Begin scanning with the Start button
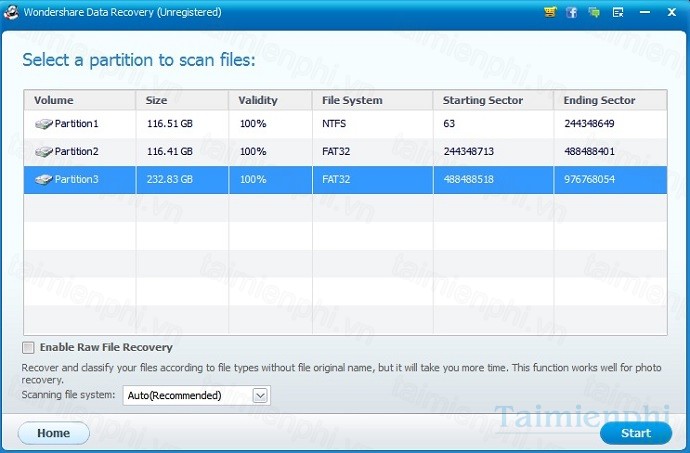The width and height of the screenshot is (690, 453). click(x=636, y=433)
